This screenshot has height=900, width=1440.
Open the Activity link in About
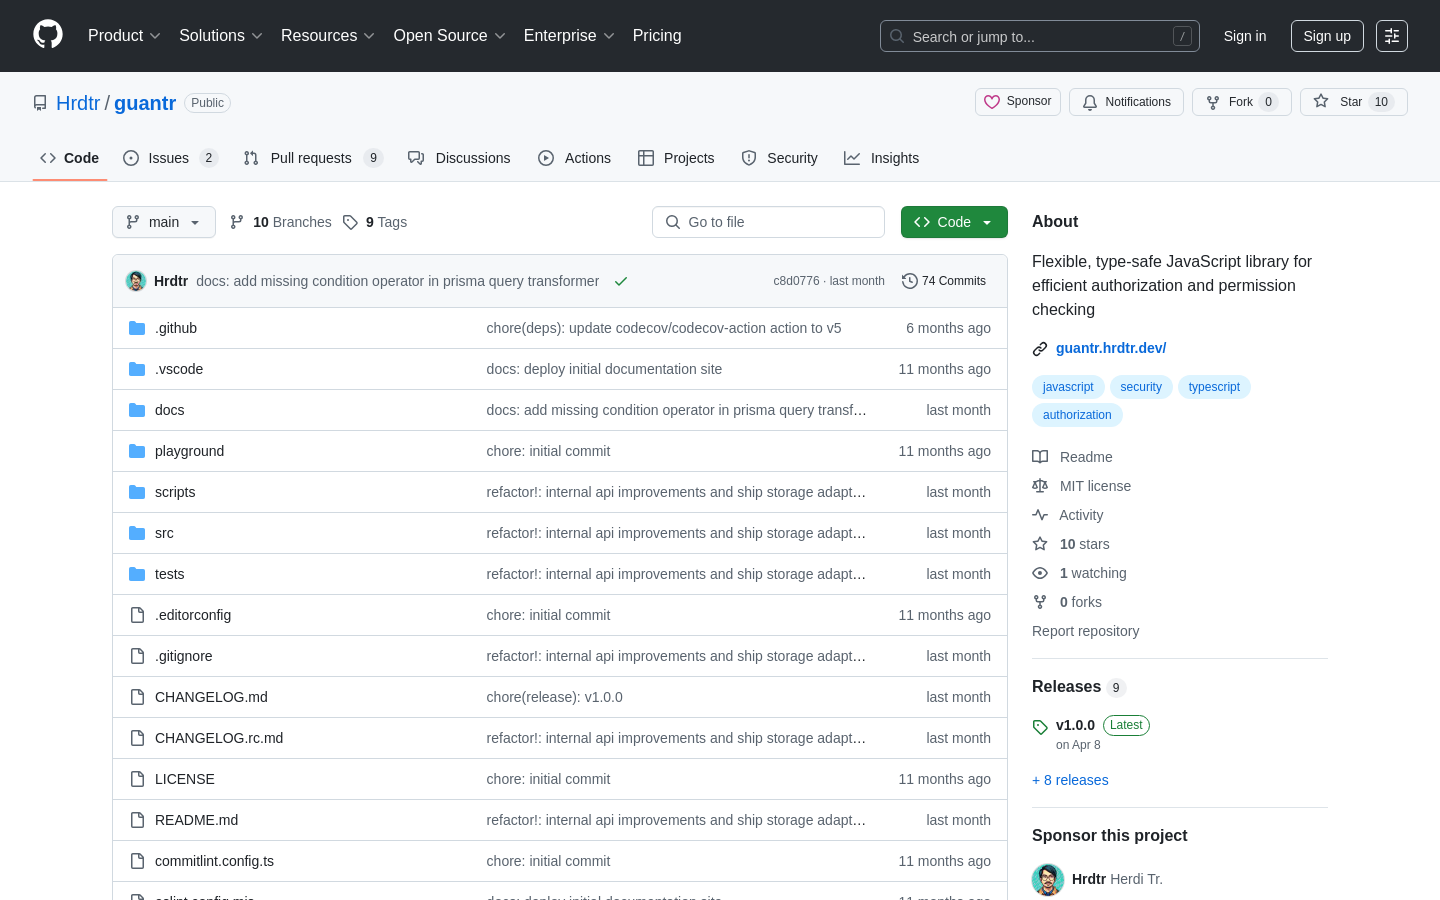coord(1068,515)
